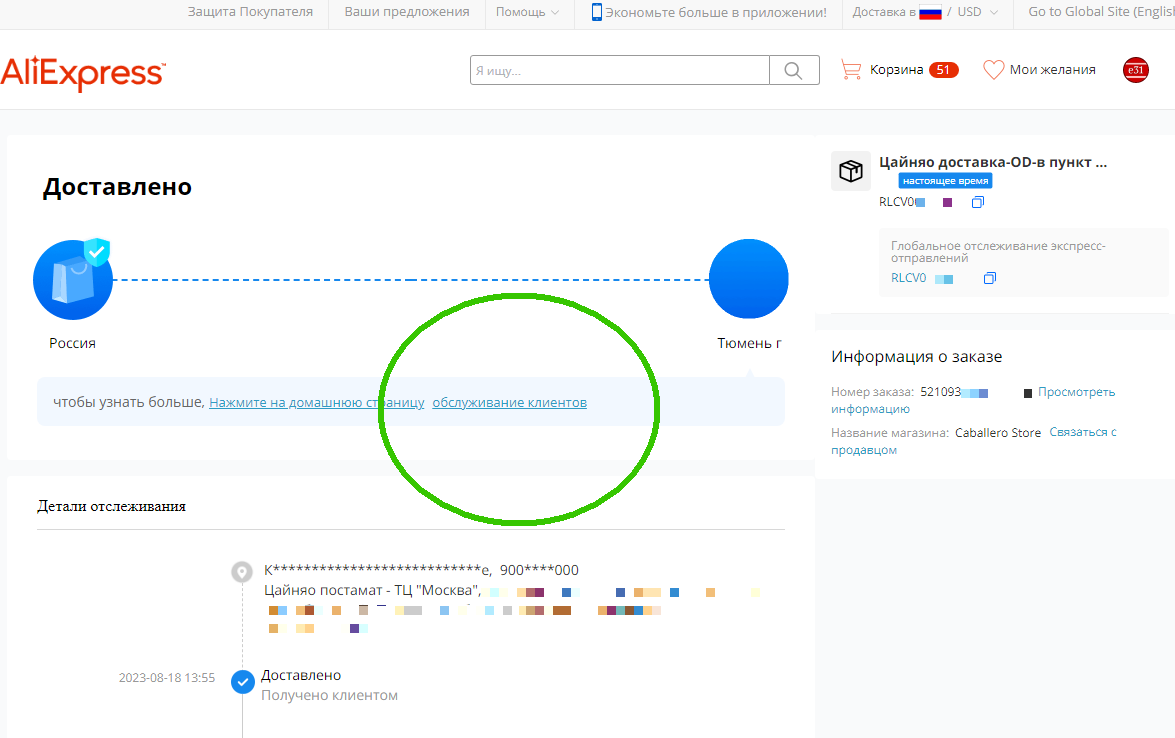Screen dimensions: 1175x738
Task: Click the Россия origin shopping bag icon
Action: [x=73, y=279]
